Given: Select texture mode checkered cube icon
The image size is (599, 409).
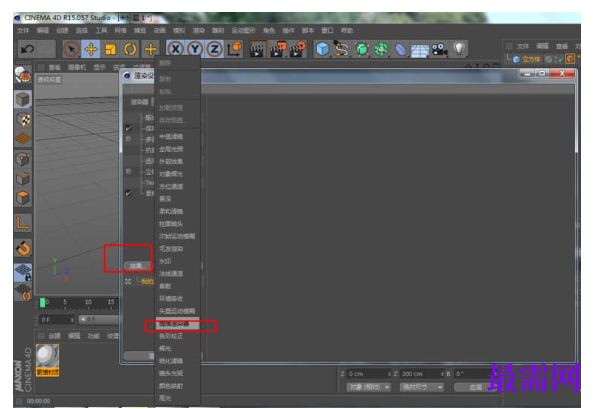Looking at the screenshot, I should tap(23, 119).
